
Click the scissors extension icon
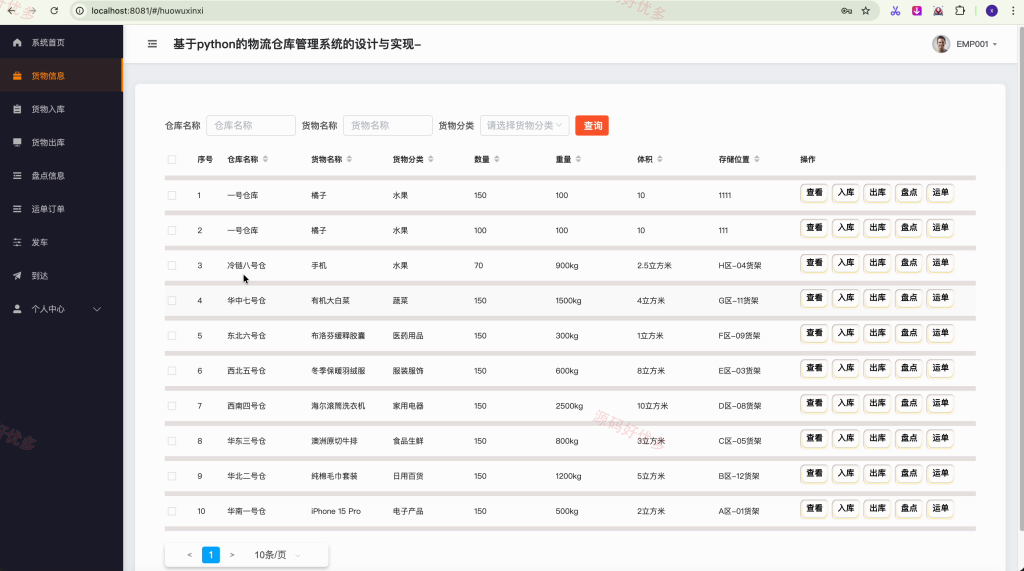point(895,10)
